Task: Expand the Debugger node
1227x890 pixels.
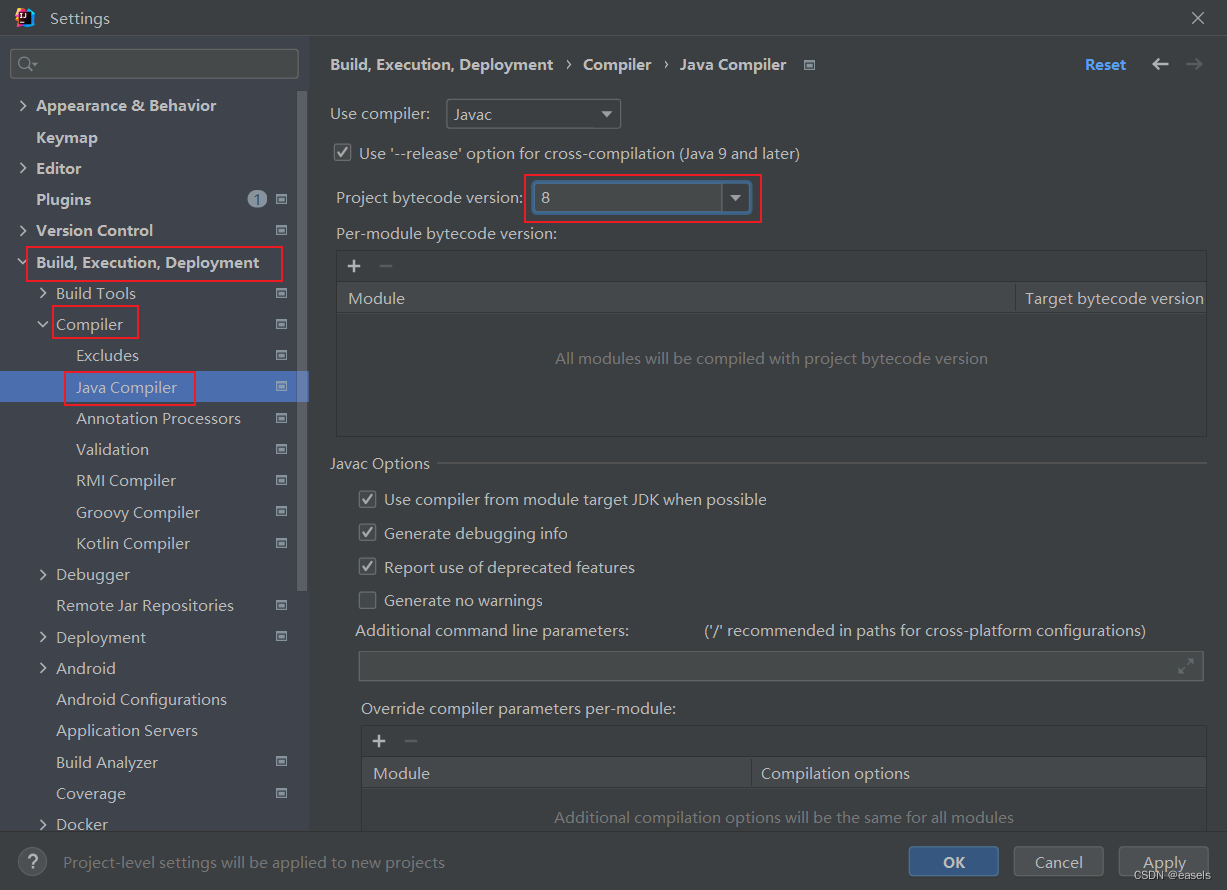Action: (43, 574)
